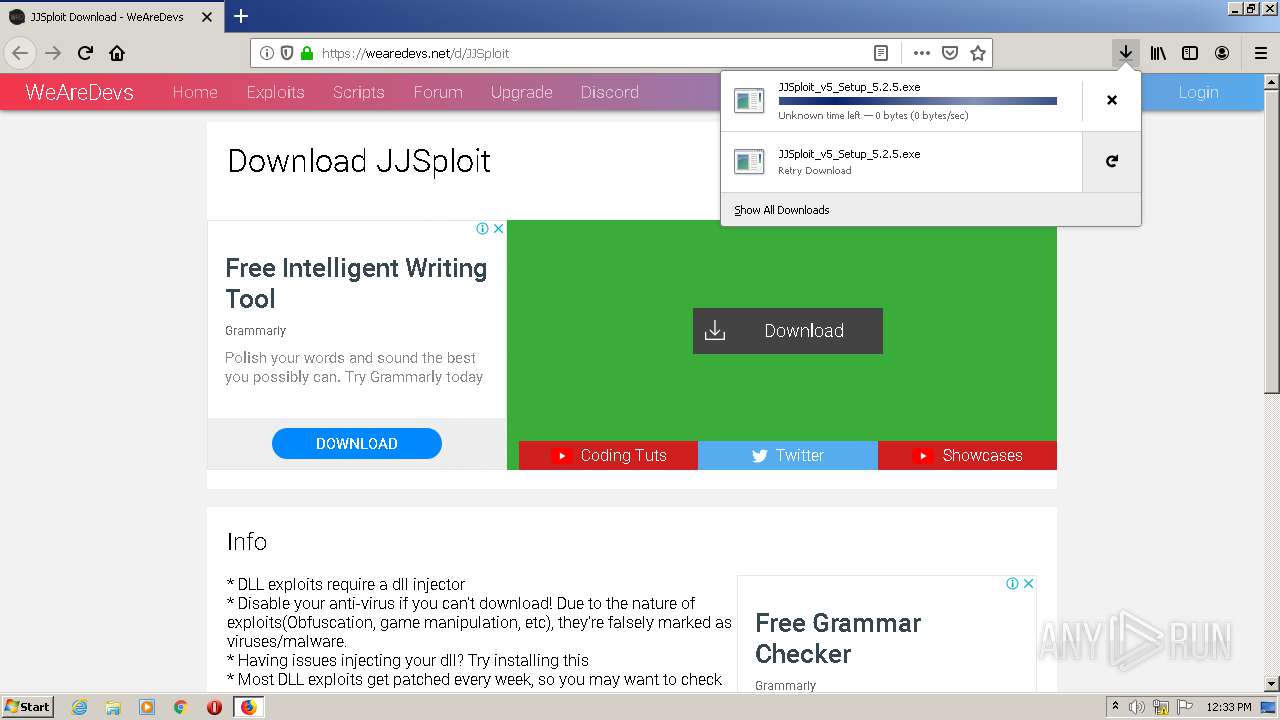Screen dimensions: 1280x720
Task: Click the blue DOWNLOAD ad button
Action: pyautogui.click(x=357, y=444)
